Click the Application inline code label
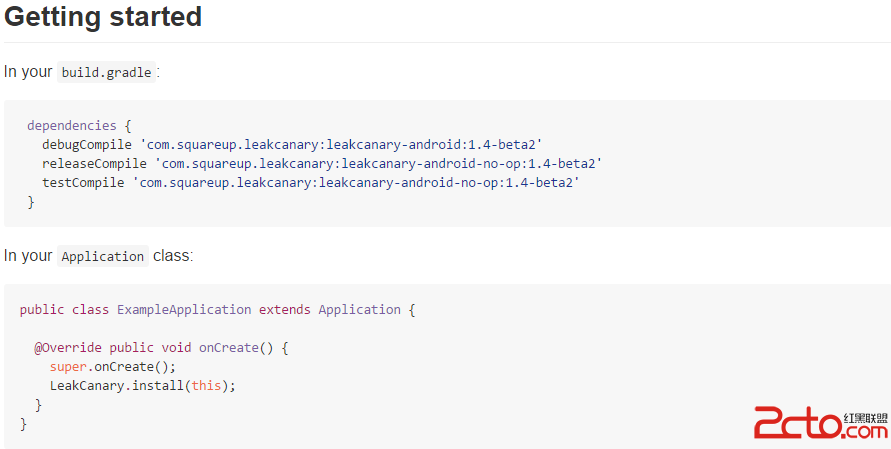Image resolution: width=891 pixels, height=449 pixels. click(x=102, y=256)
